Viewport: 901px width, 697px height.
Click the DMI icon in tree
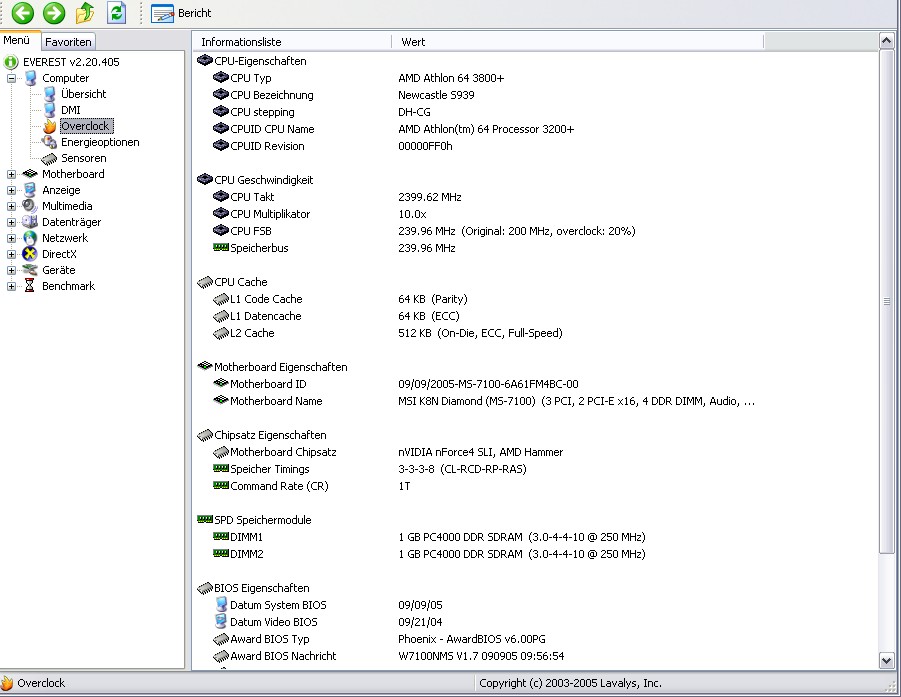point(49,110)
